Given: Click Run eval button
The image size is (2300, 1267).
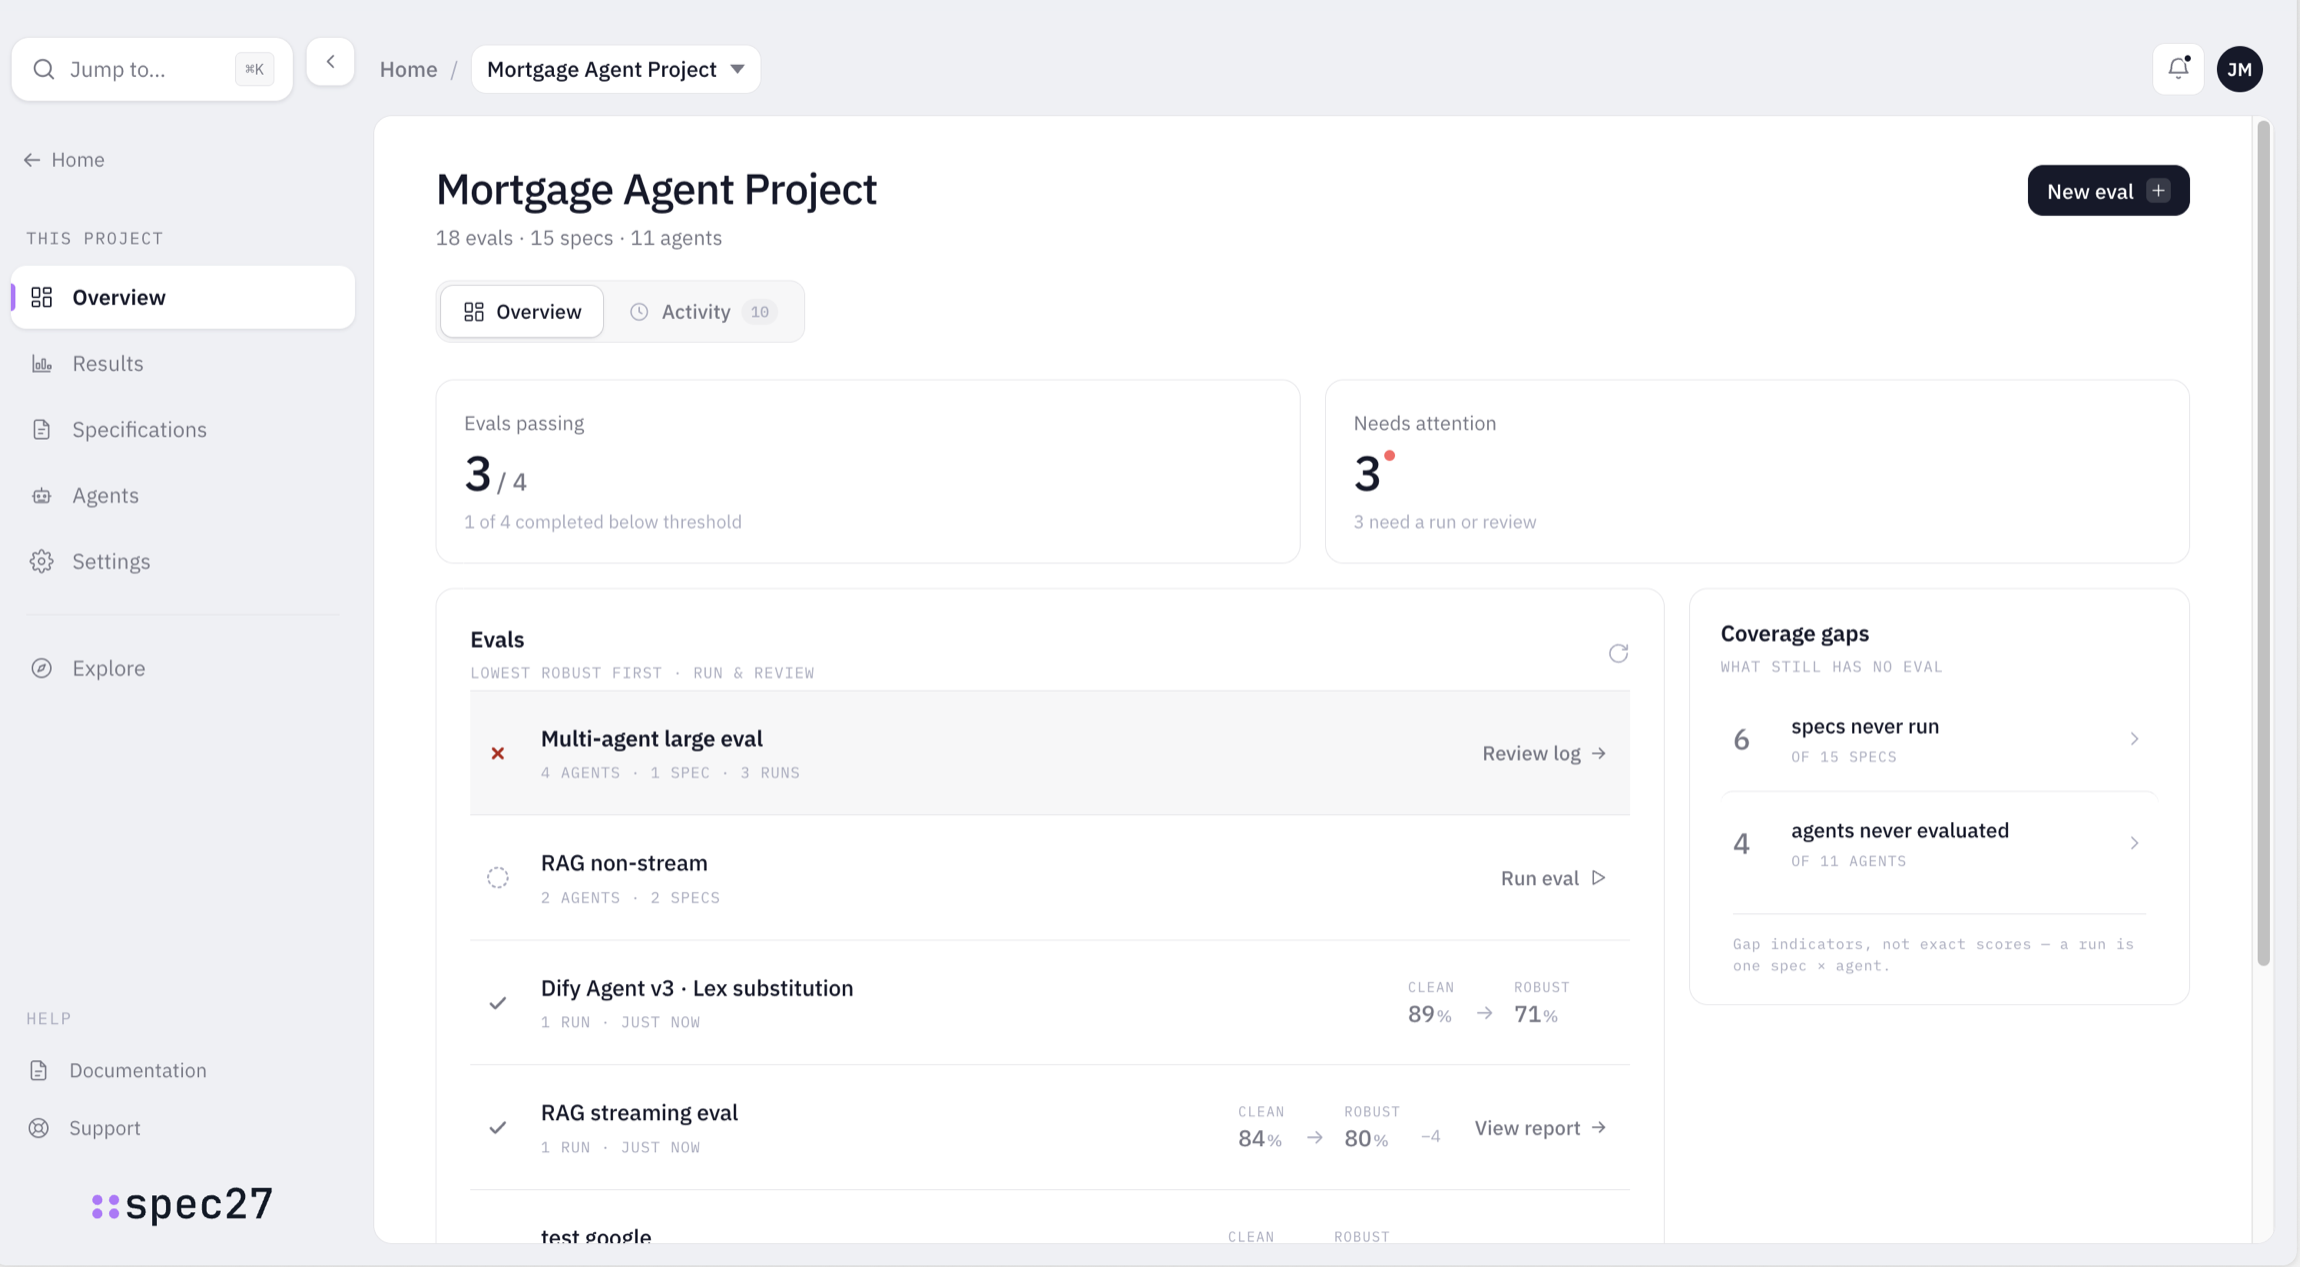Looking at the screenshot, I should pyautogui.click(x=1553, y=878).
